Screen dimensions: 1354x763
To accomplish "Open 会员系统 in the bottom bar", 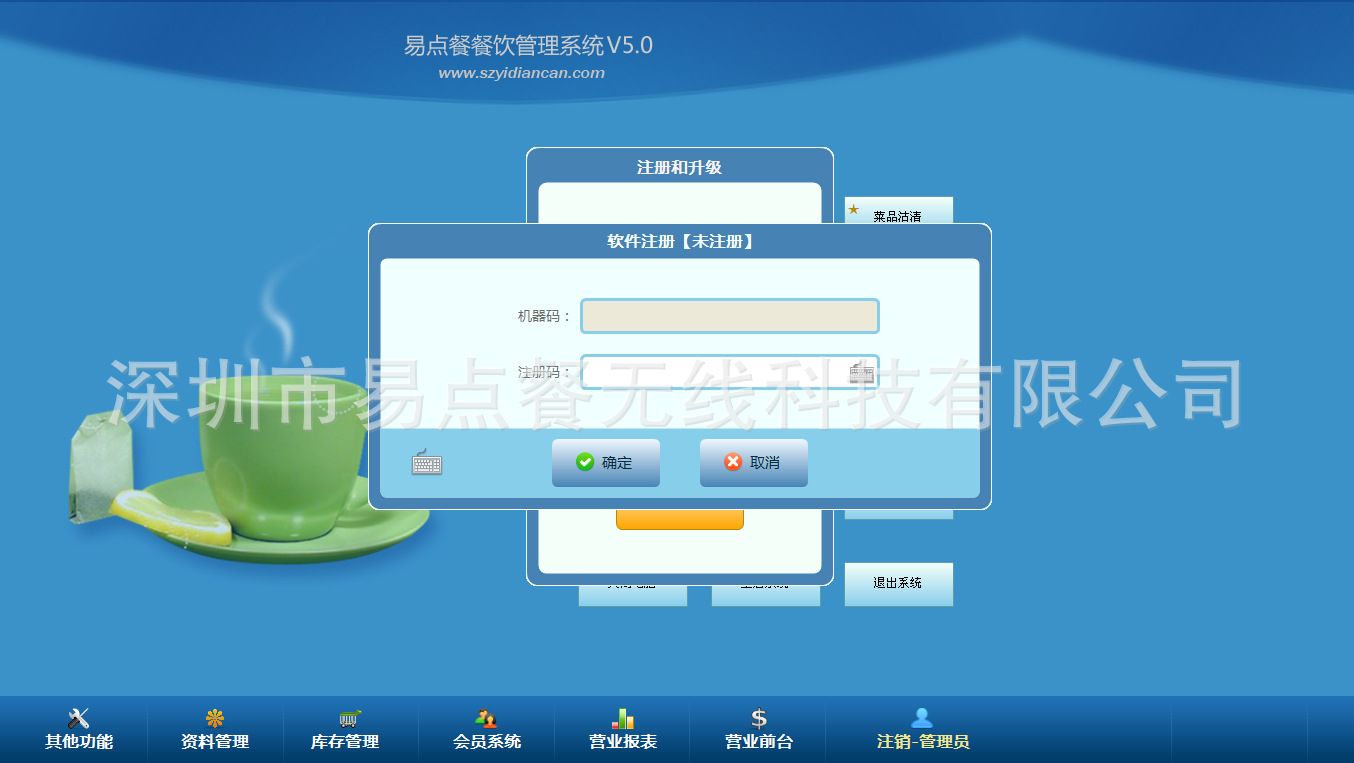I will tap(487, 730).
